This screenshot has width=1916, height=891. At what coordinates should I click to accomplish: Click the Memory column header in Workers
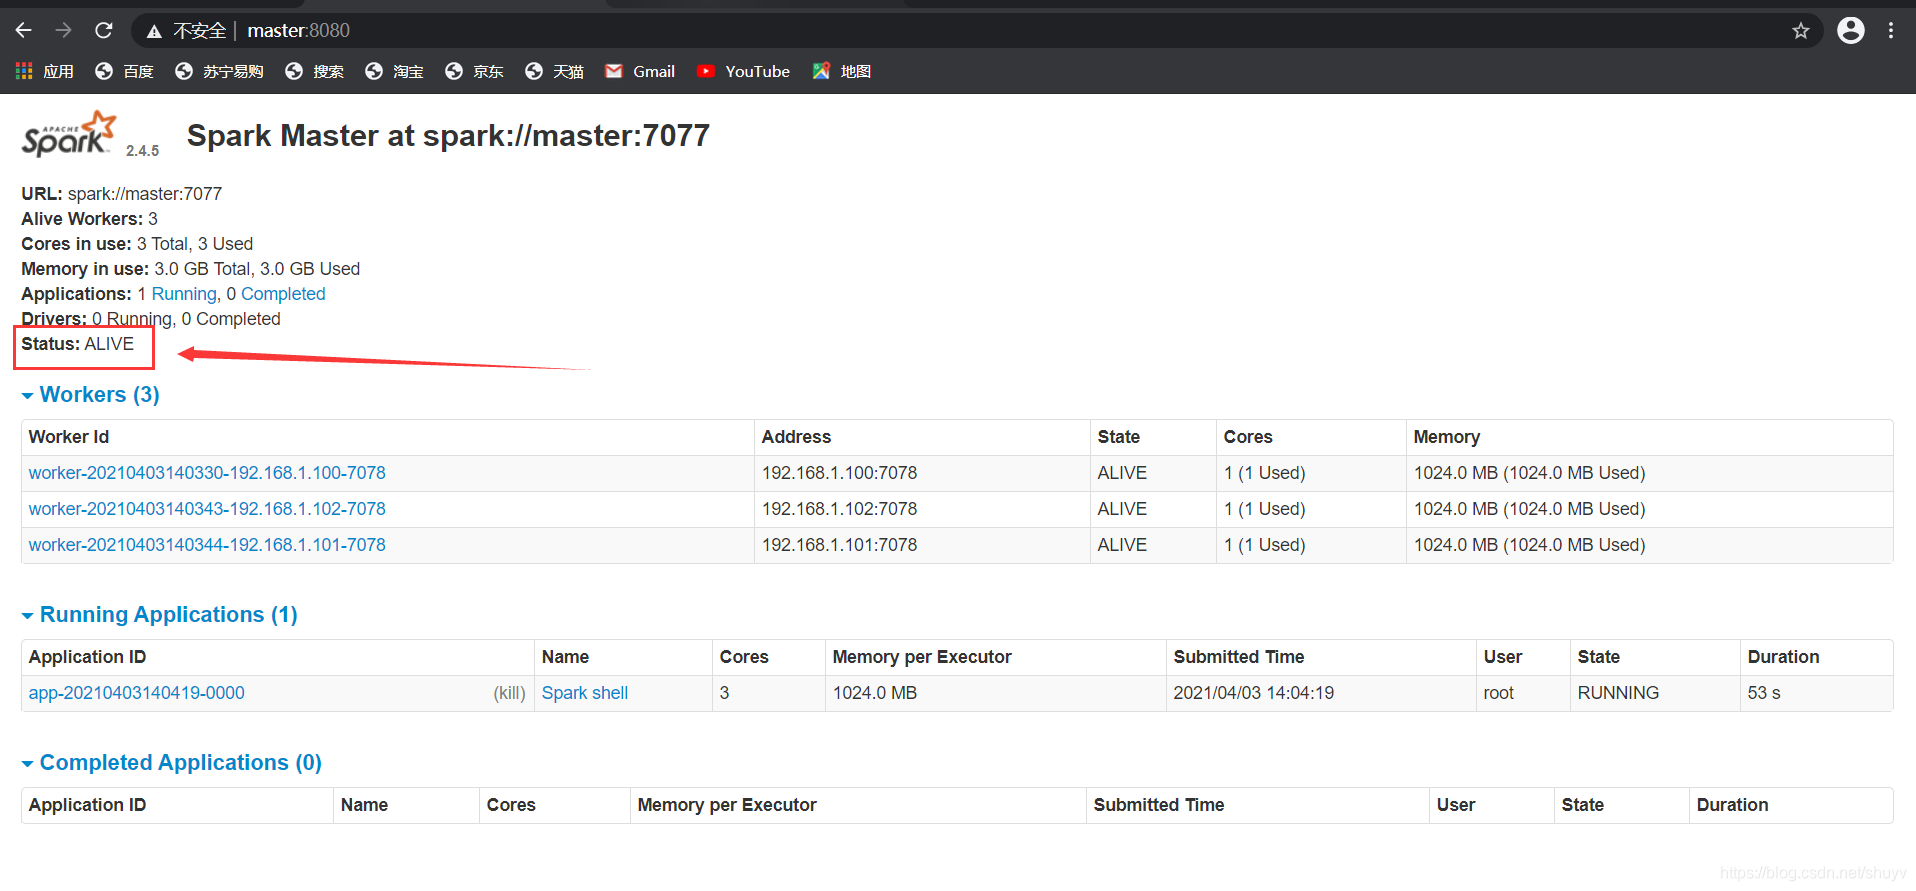click(x=1447, y=437)
